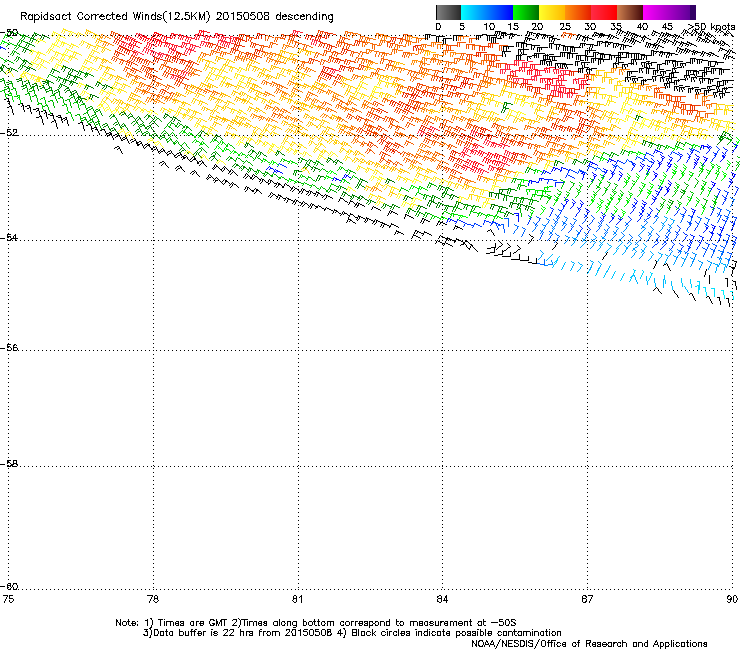Click the longitude label '81'
Image resolution: width=740 pixels, height=650 pixels.
[297, 599]
